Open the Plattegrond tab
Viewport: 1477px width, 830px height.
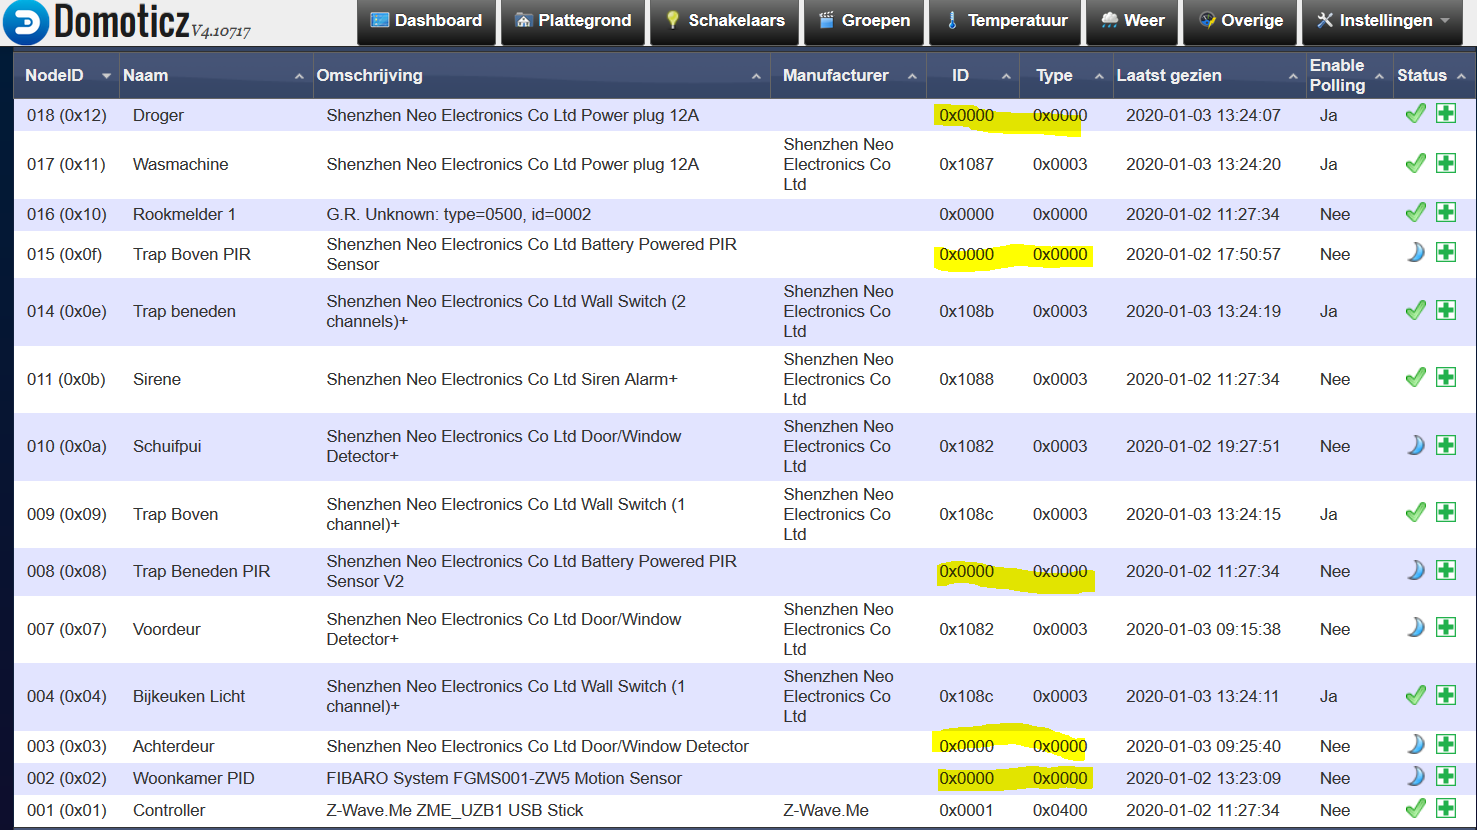[x=573, y=21]
